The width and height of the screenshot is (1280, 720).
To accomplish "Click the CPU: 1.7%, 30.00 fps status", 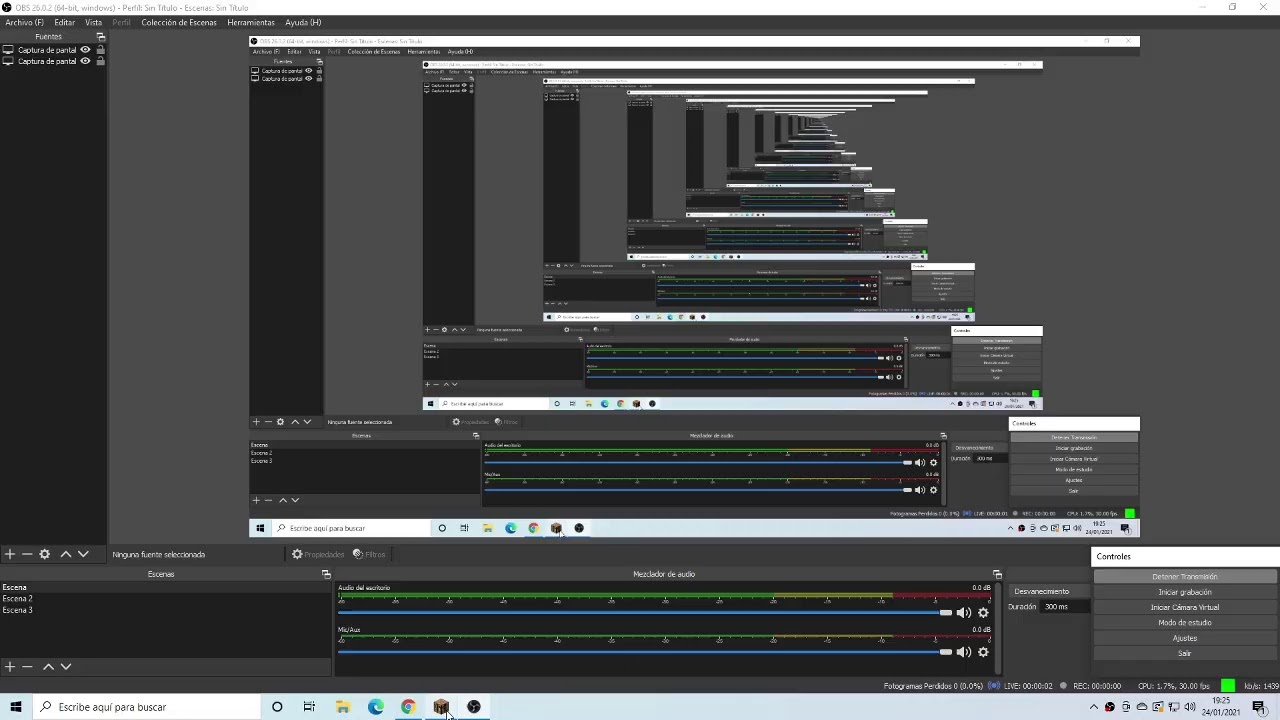I will [x=1174, y=686].
